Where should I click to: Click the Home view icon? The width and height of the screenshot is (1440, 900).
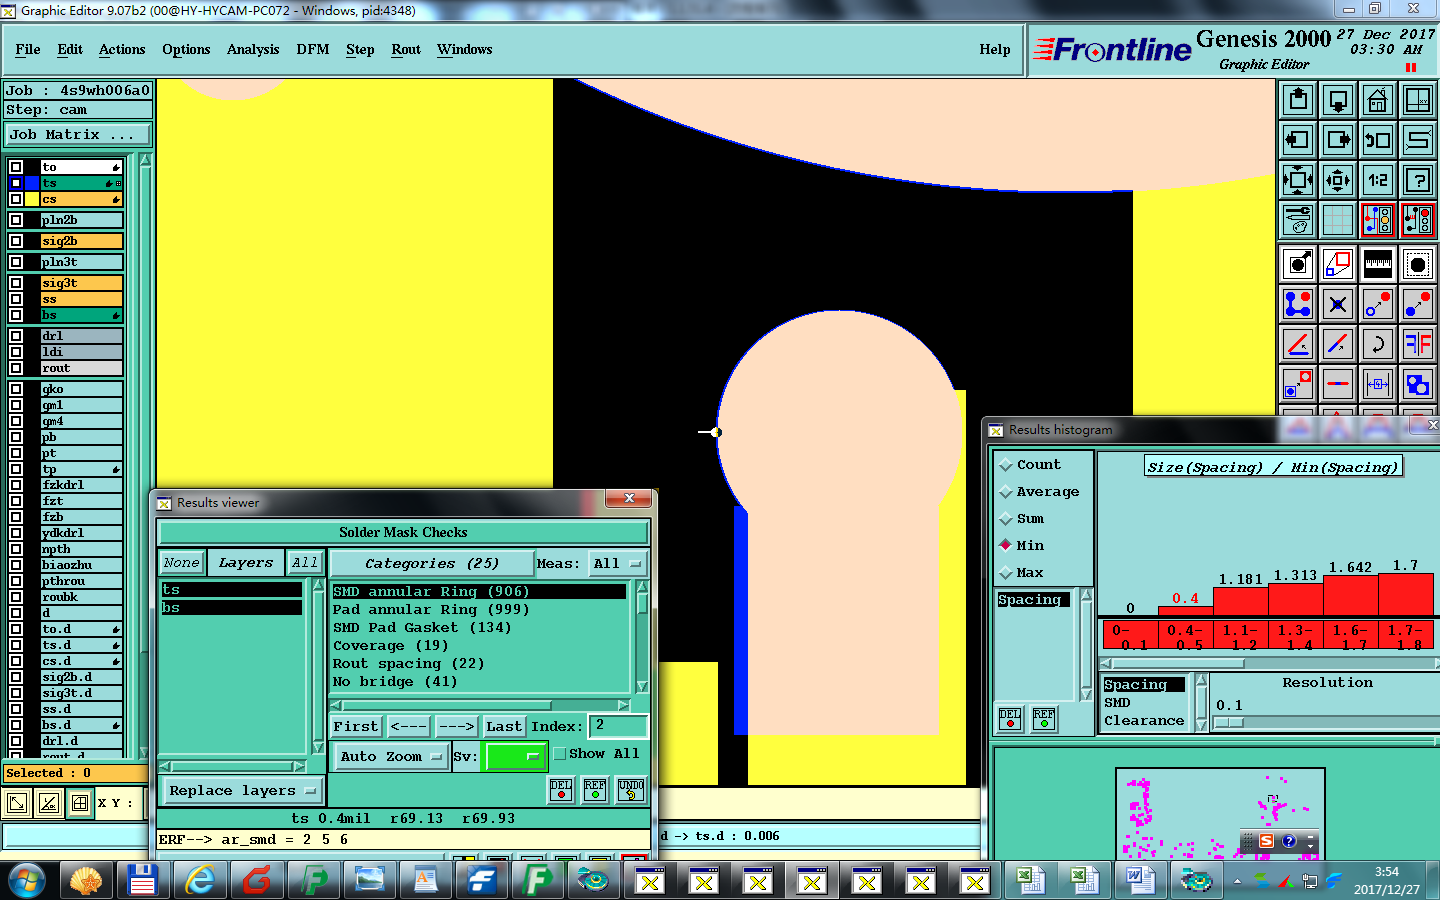point(1377,100)
